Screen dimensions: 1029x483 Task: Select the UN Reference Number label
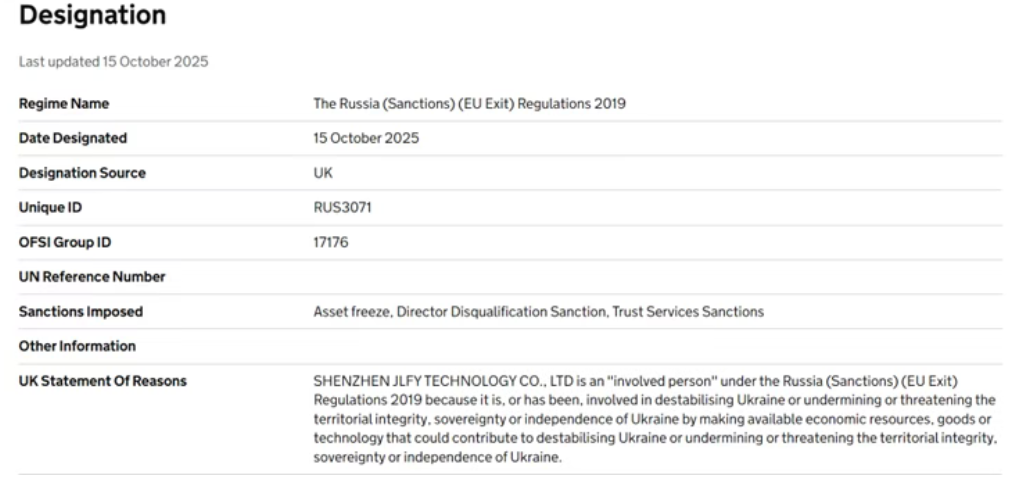92,277
